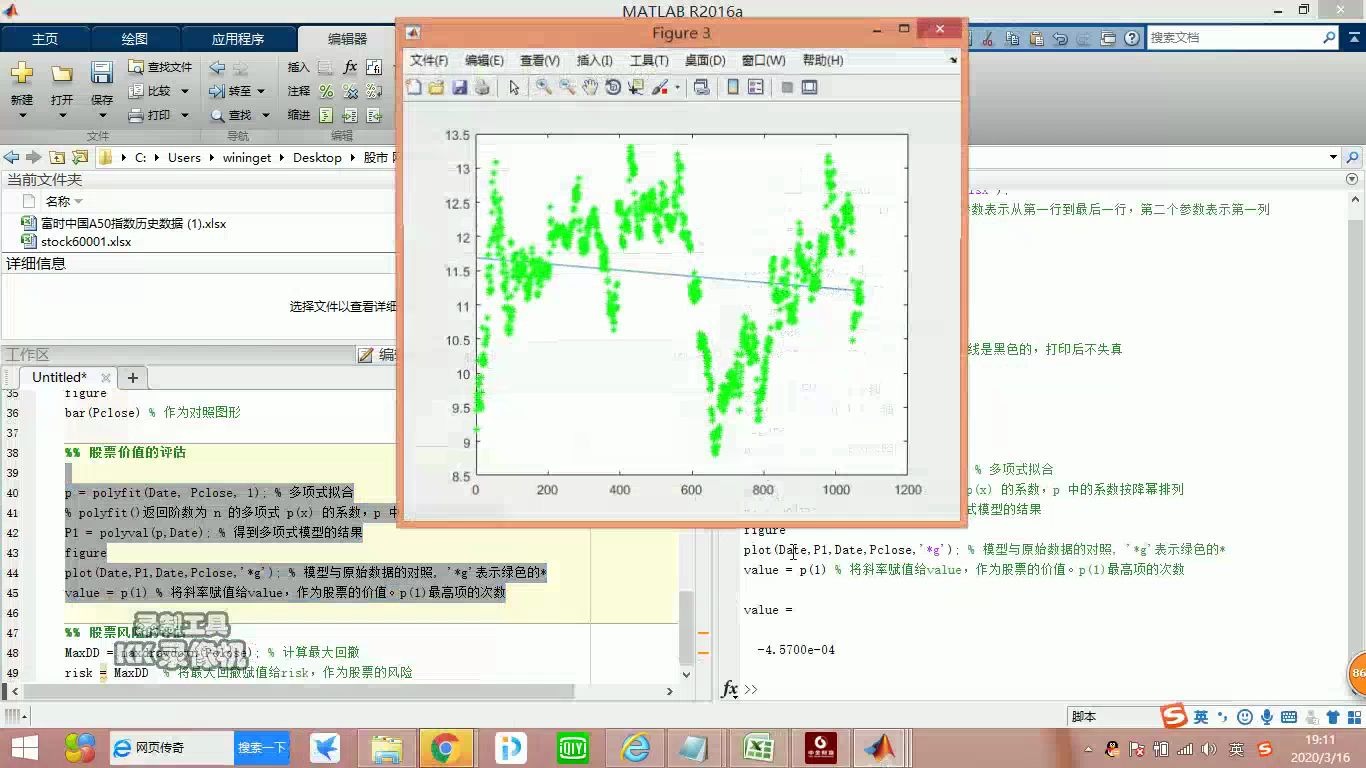Image resolution: width=1366 pixels, height=768 pixels.
Task: Select the Brush data tool
Action: (x=660, y=87)
